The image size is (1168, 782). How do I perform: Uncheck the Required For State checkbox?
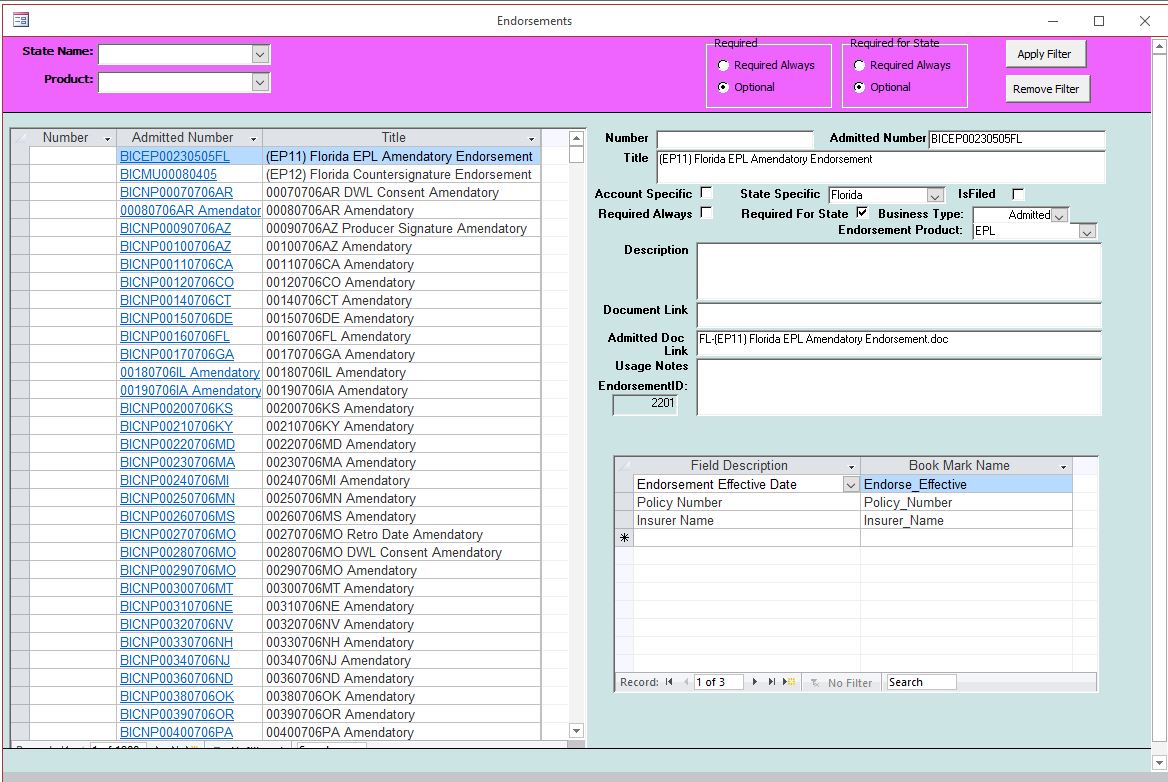click(862, 213)
